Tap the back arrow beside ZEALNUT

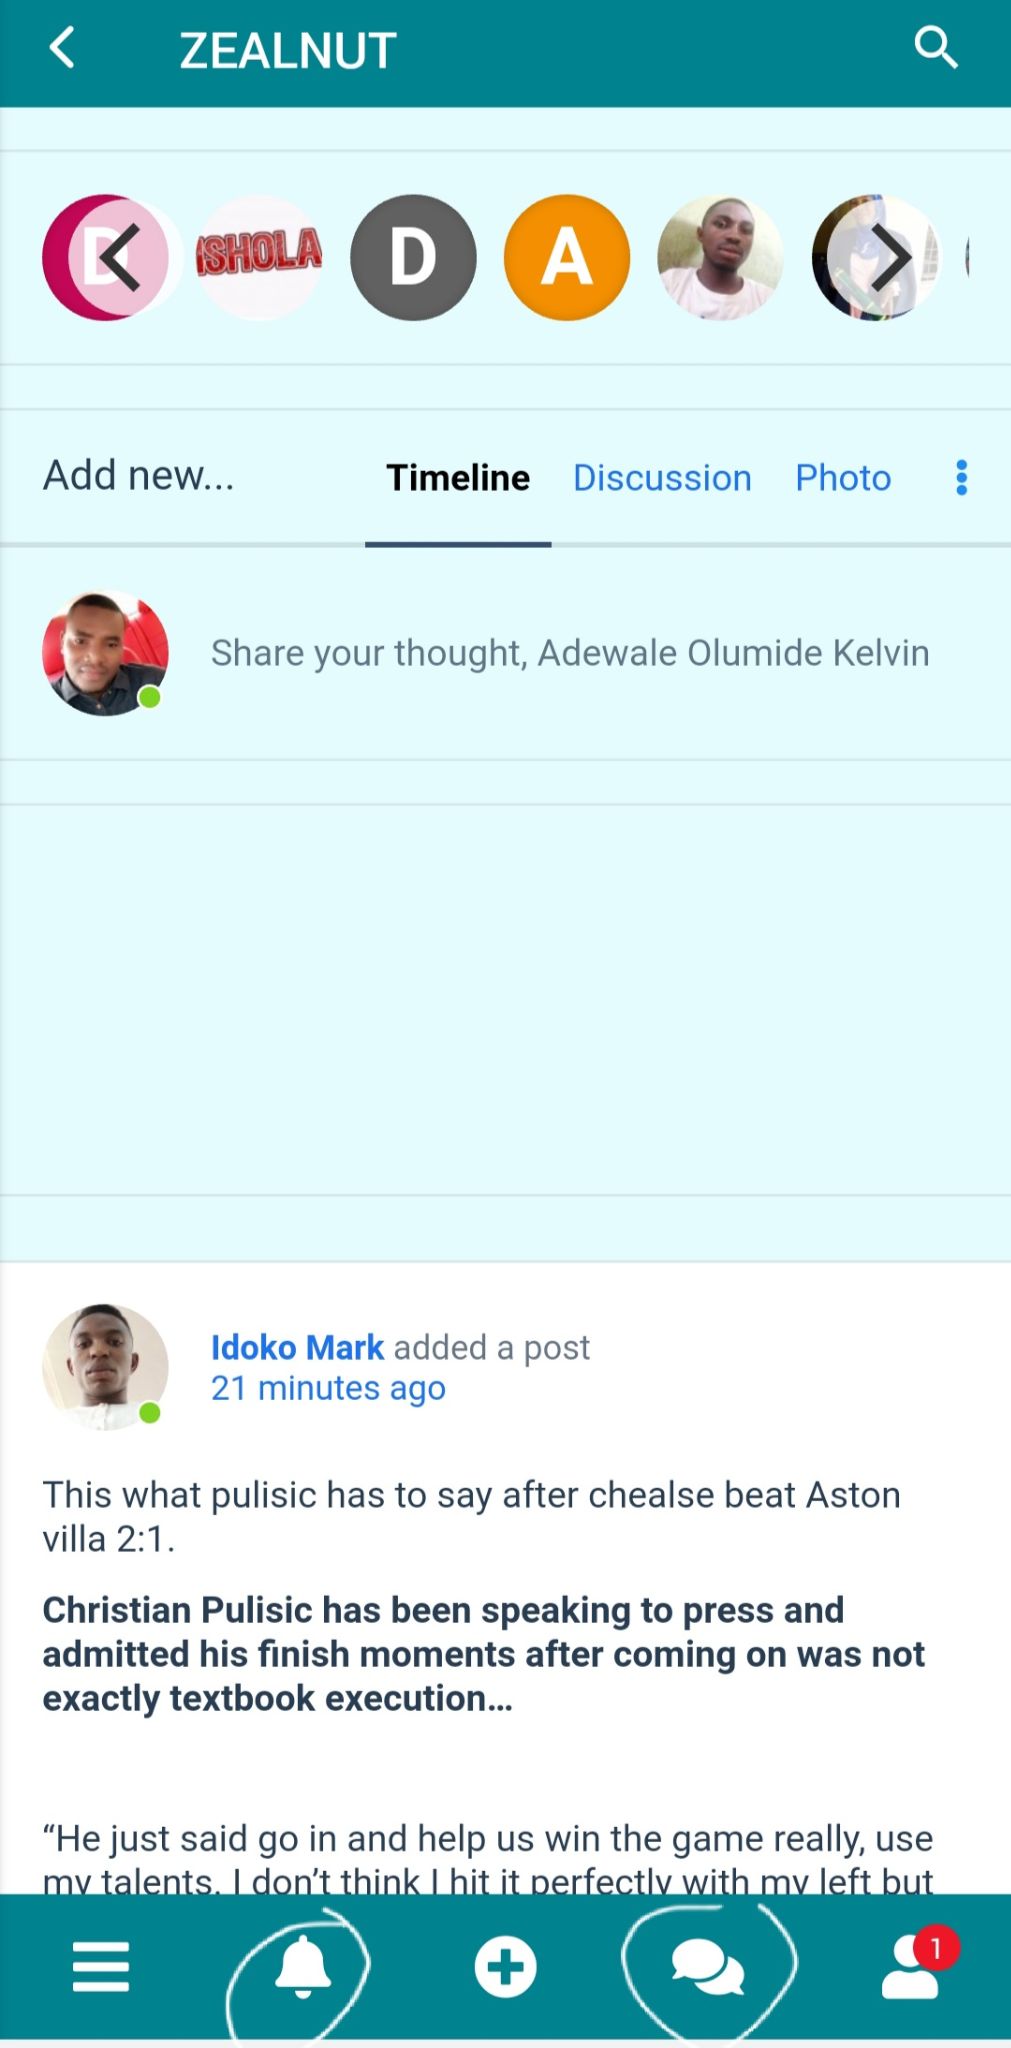click(63, 48)
